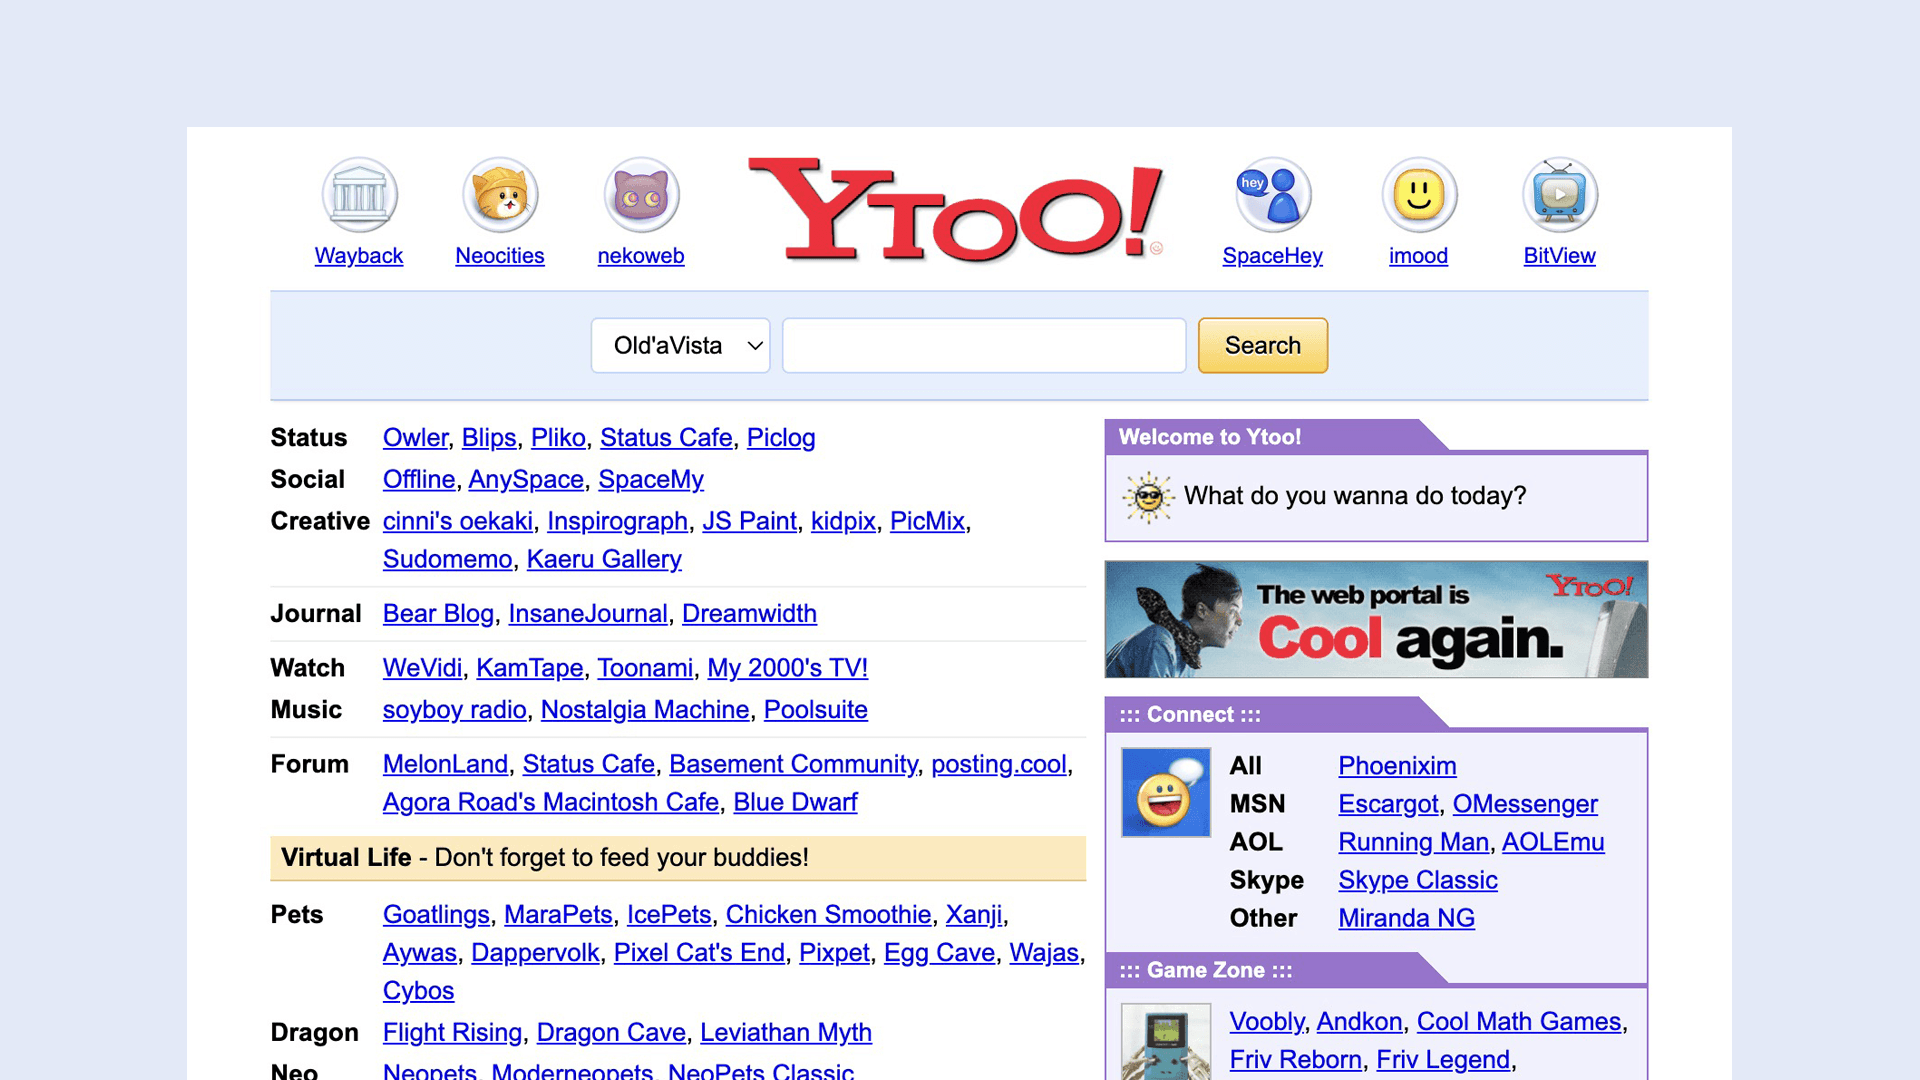The image size is (1920, 1080).
Task: Click the 'Cool again' web portal banner
Action: click(x=1375, y=618)
